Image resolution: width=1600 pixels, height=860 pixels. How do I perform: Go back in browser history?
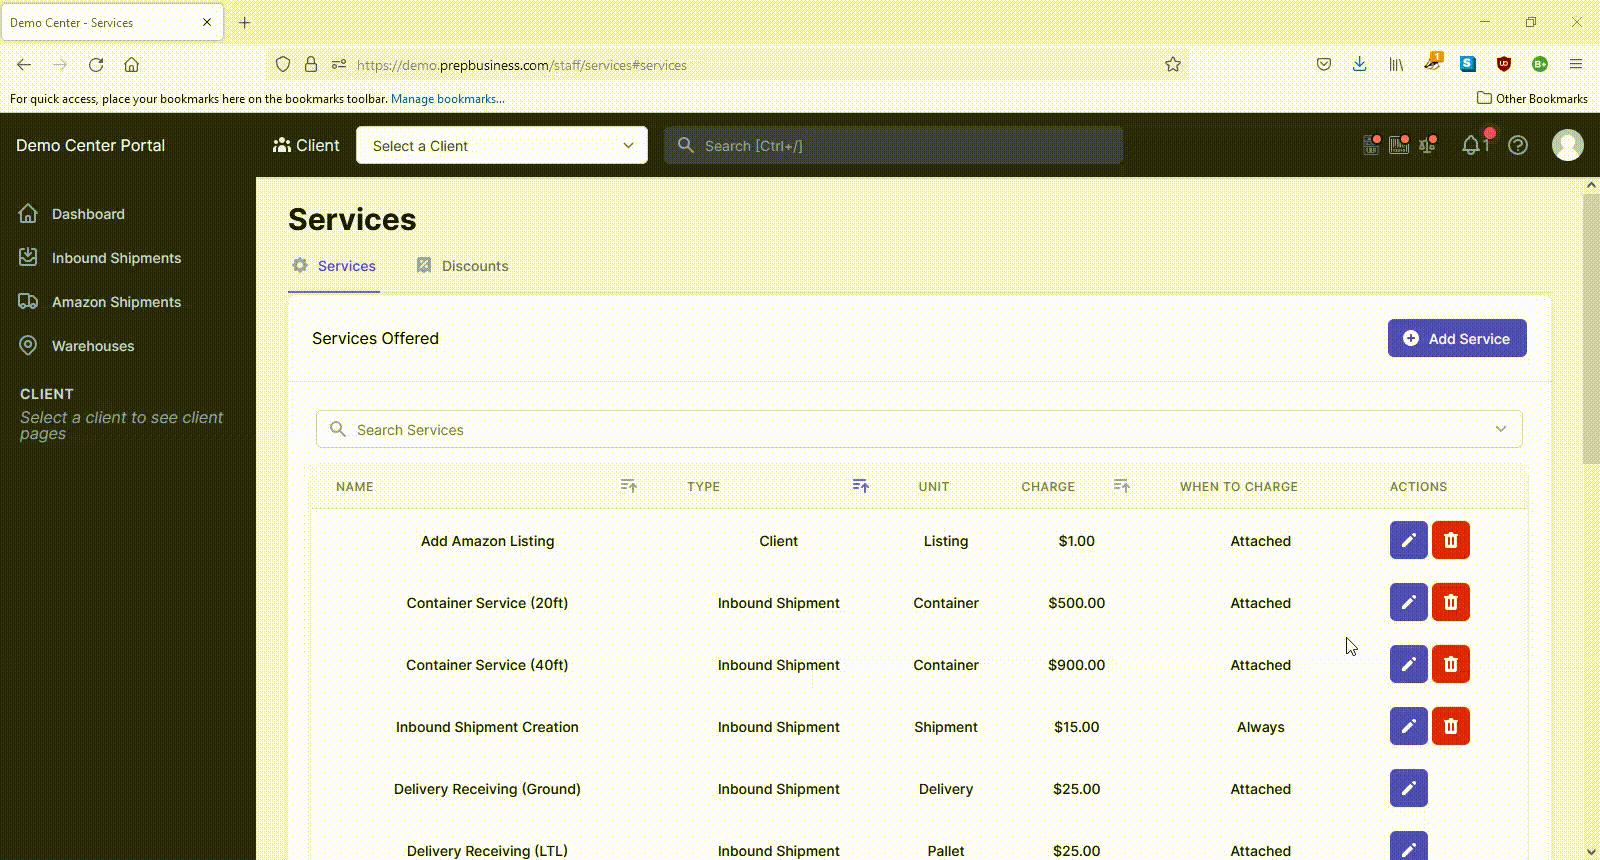24,65
